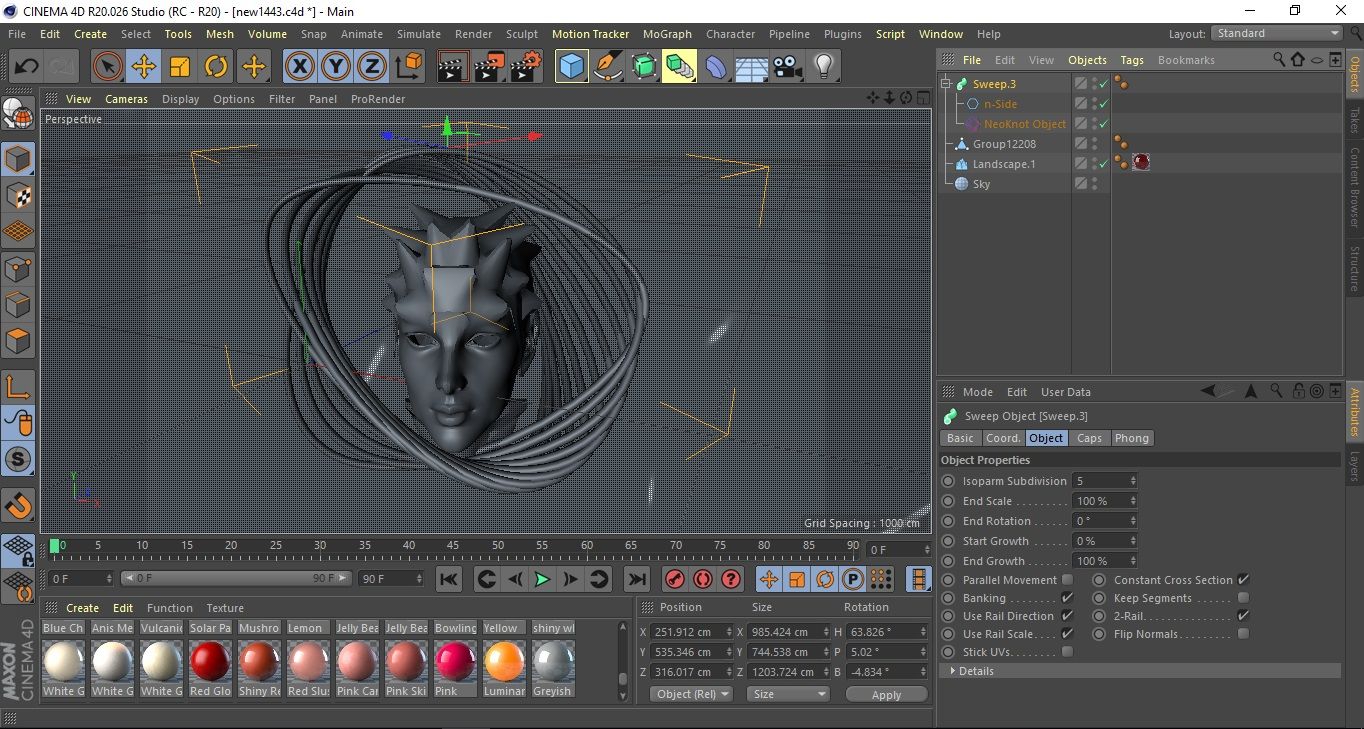1364x729 pixels.
Task: Select the Rotate tool in top toolbar
Action: click(216, 67)
